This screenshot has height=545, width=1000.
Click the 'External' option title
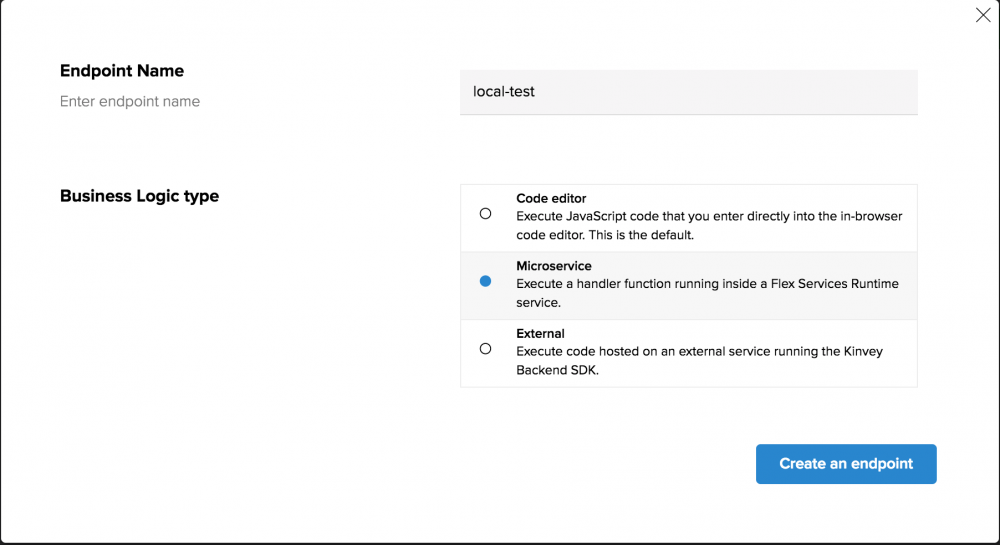[x=540, y=333]
